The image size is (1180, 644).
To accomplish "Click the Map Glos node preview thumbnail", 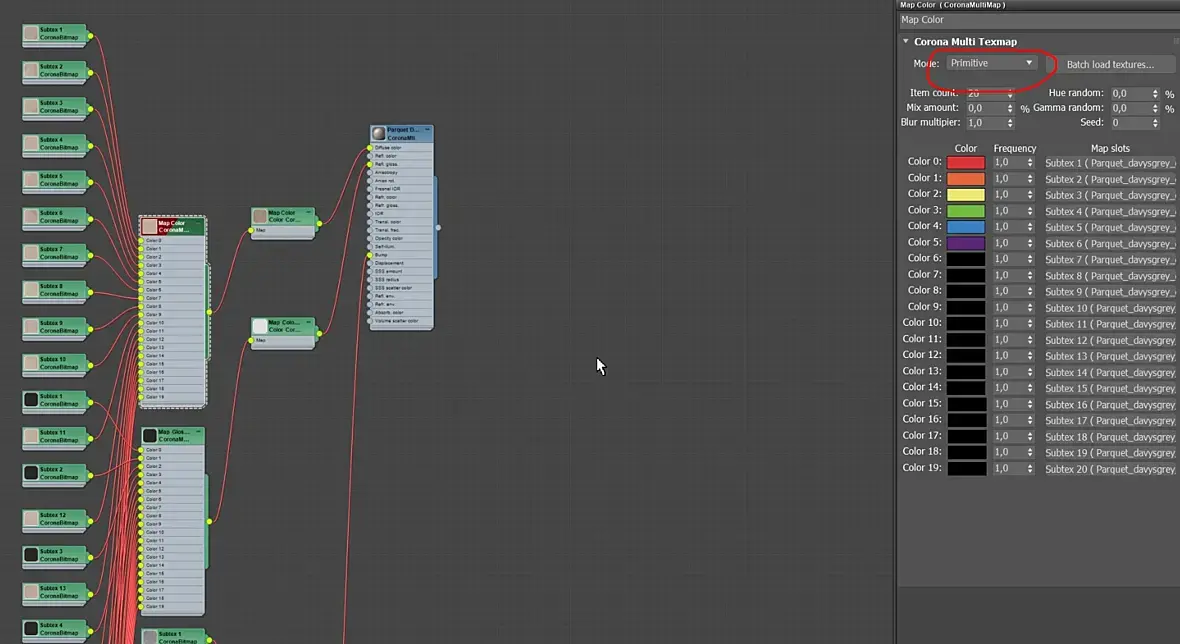I will [x=150, y=436].
